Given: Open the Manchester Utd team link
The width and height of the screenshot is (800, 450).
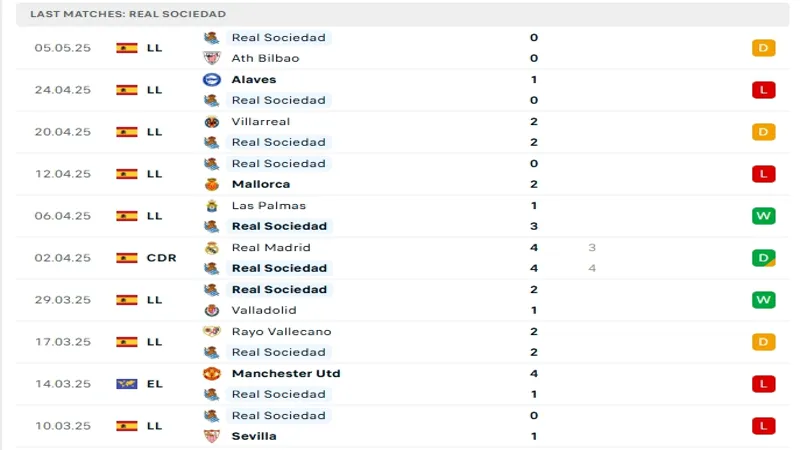Looking at the screenshot, I should 285,373.
